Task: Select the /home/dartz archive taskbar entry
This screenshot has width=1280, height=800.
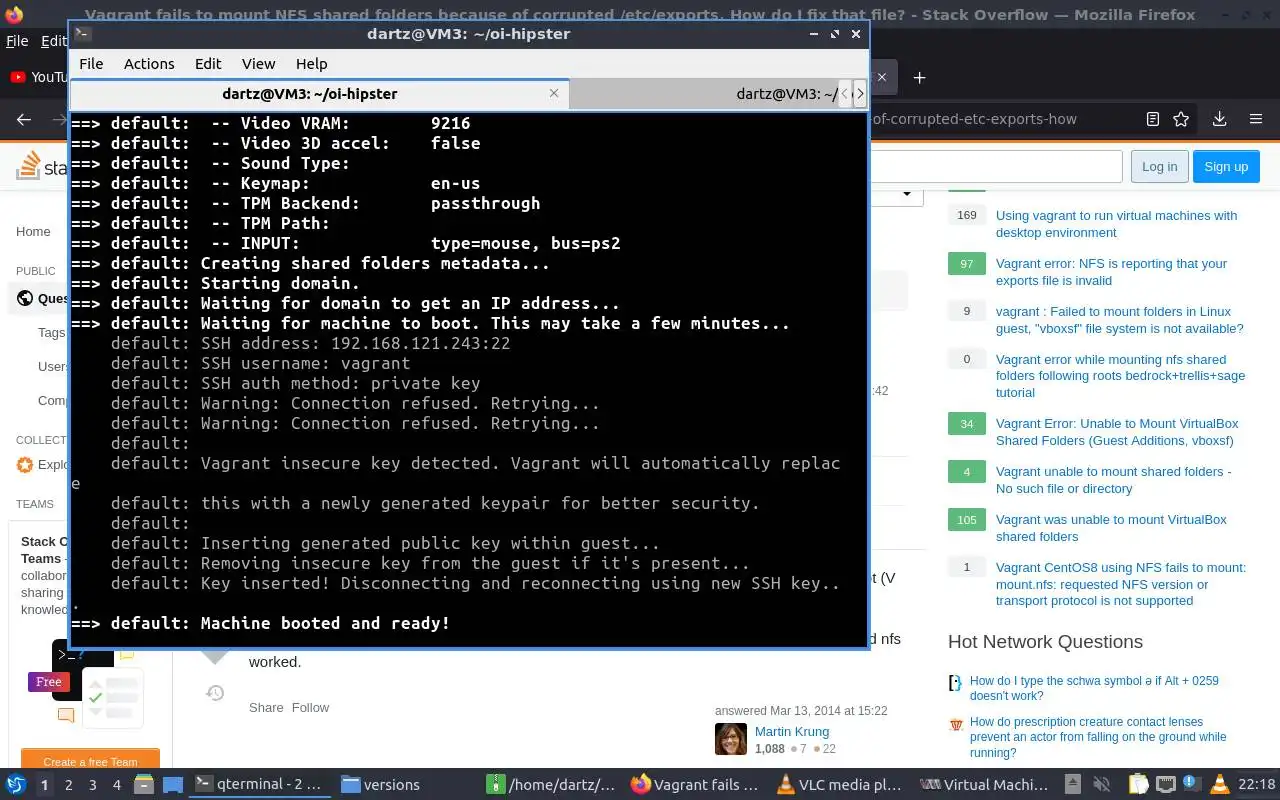Action: (x=552, y=784)
